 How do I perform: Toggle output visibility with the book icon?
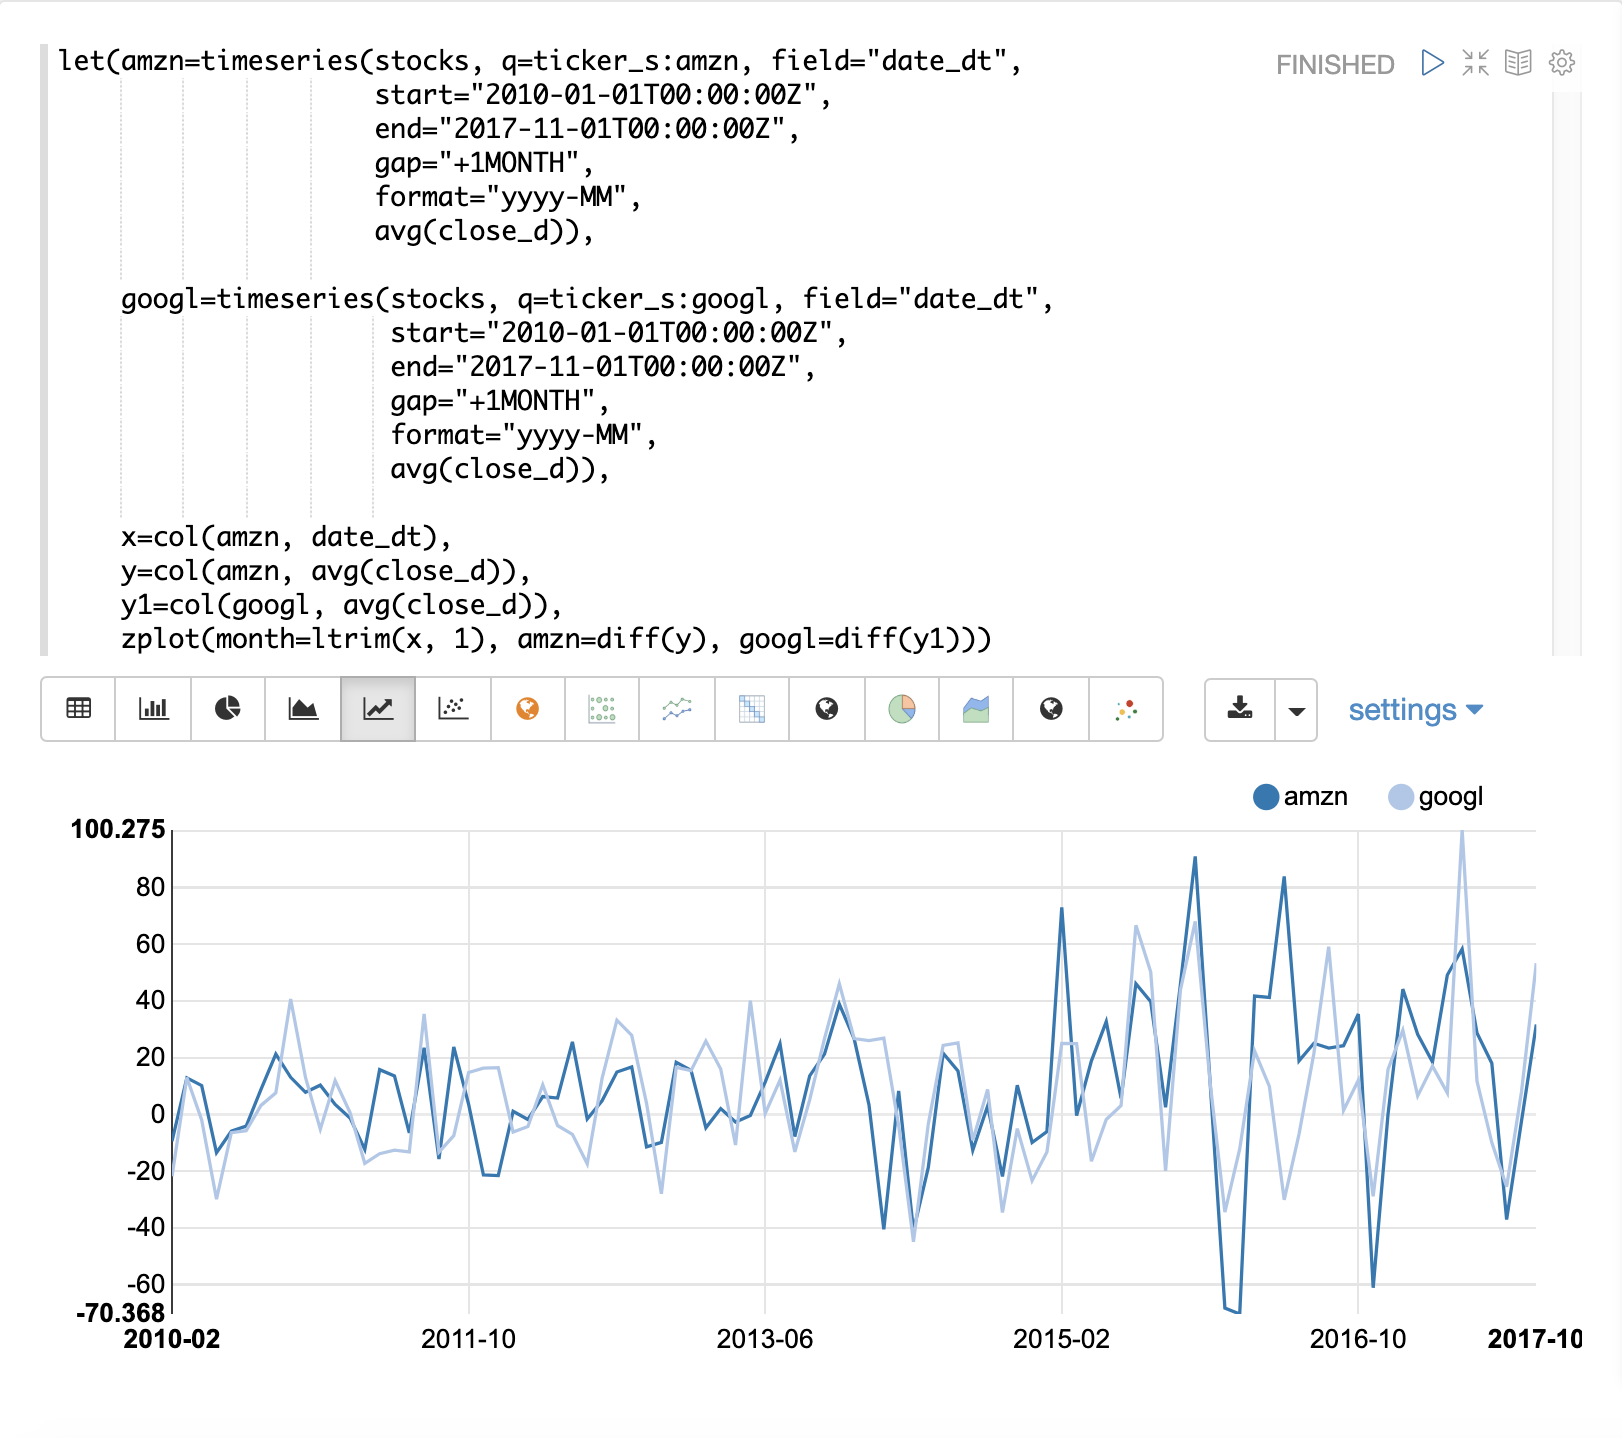pos(1518,63)
